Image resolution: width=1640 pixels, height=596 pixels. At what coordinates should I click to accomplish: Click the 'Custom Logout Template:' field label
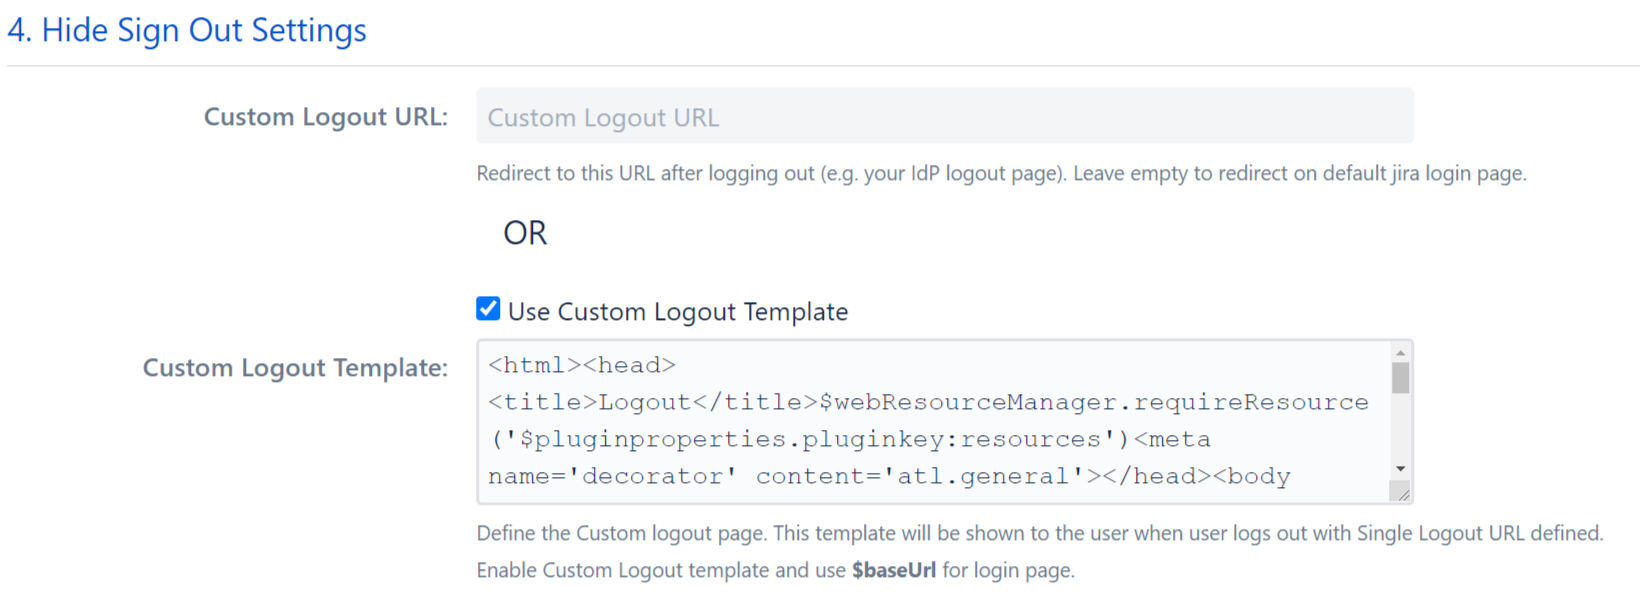point(295,368)
